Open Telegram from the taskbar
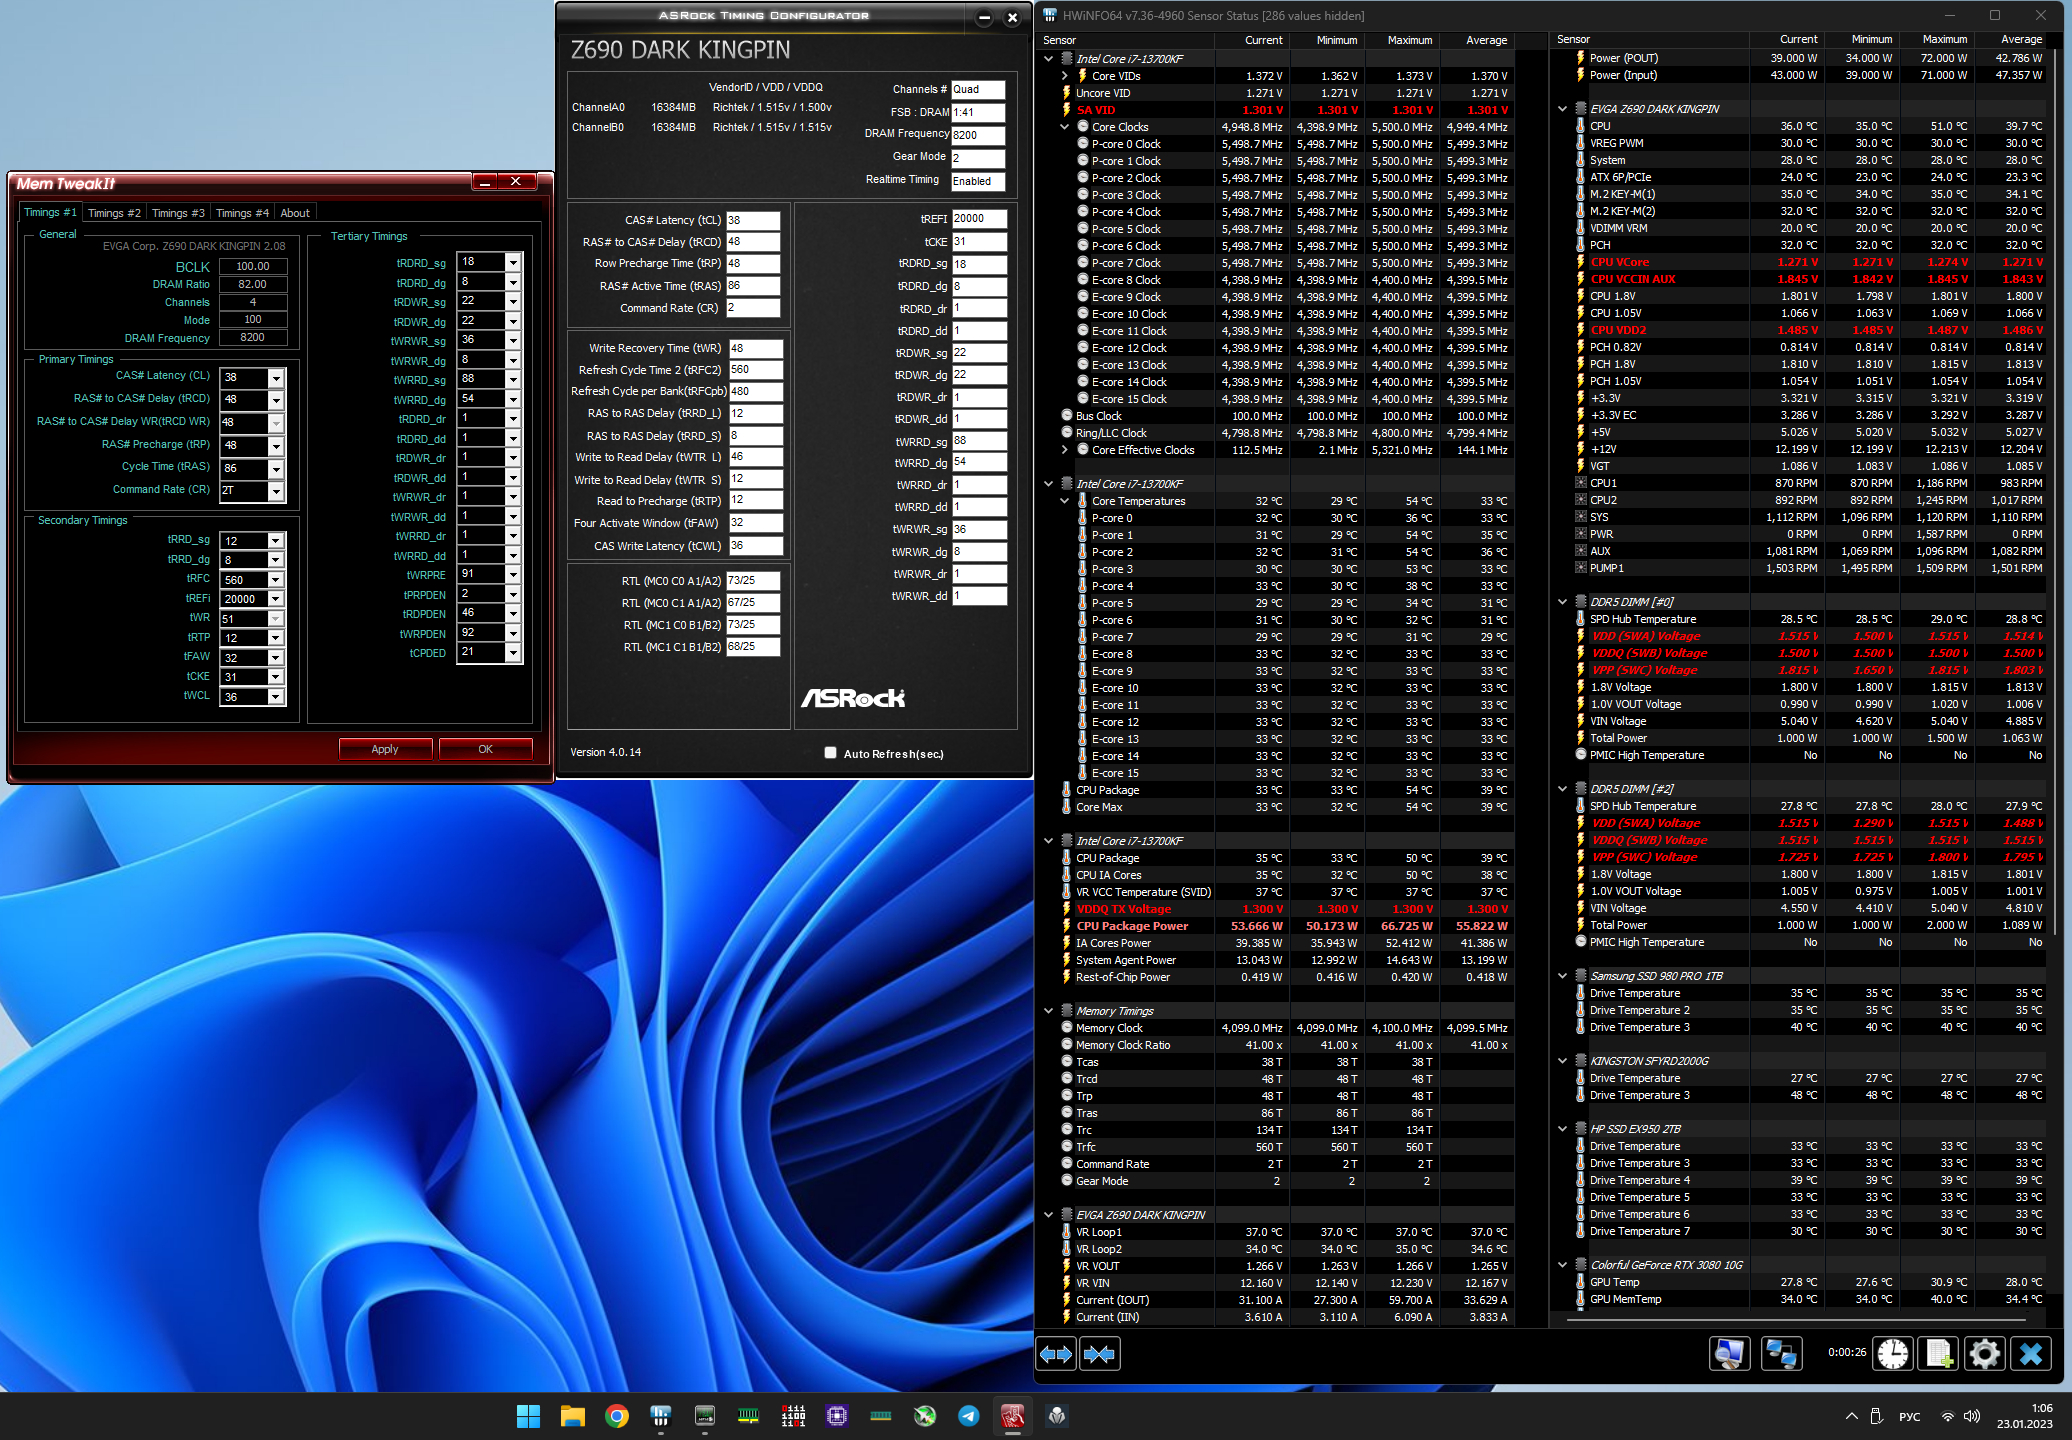The image size is (2072, 1440). (x=968, y=1415)
